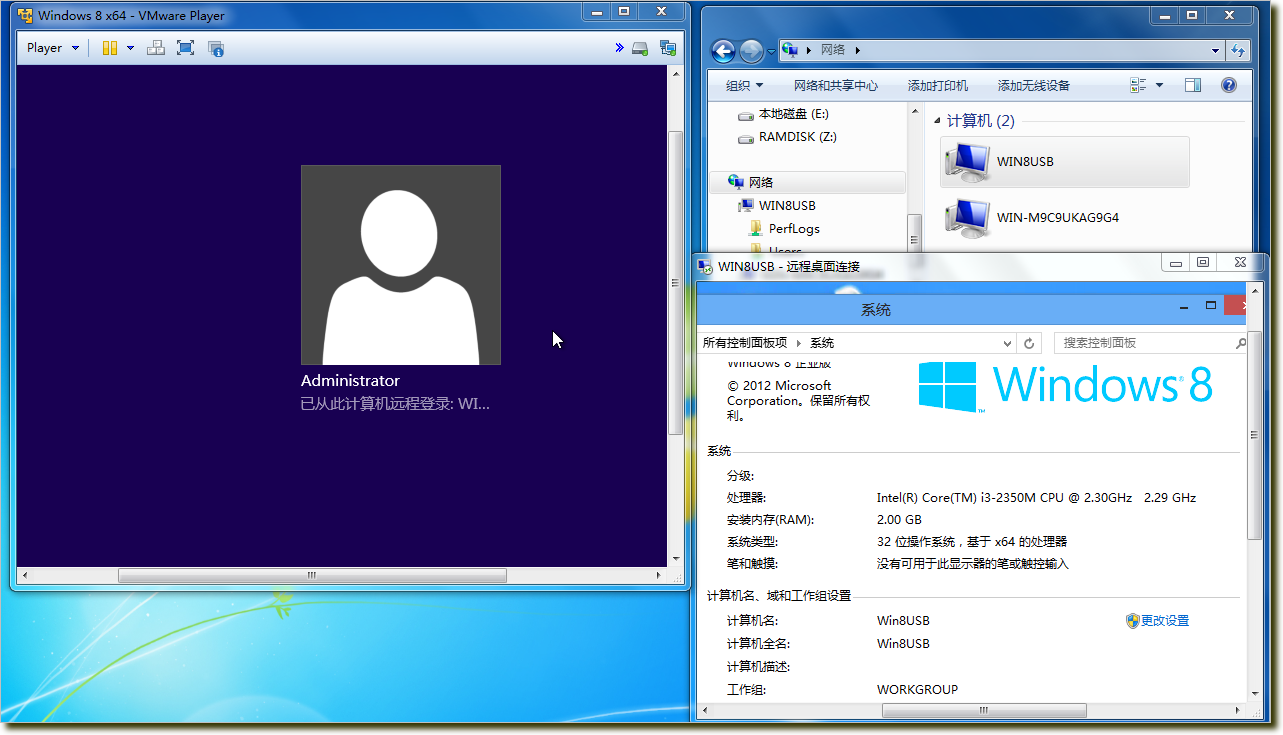Click the 2.00 GB installed memory value
Image resolution: width=1283 pixels, height=735 pixels.
[899, 520]
